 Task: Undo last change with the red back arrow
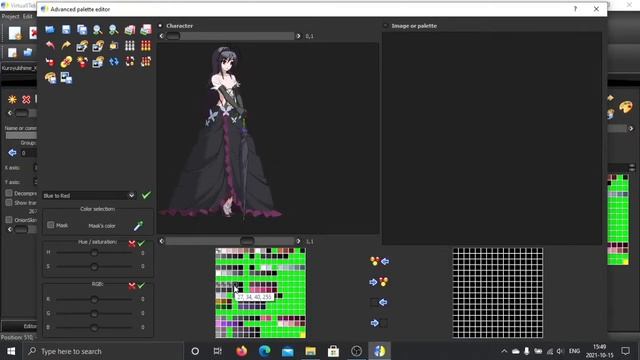point(50,45)
